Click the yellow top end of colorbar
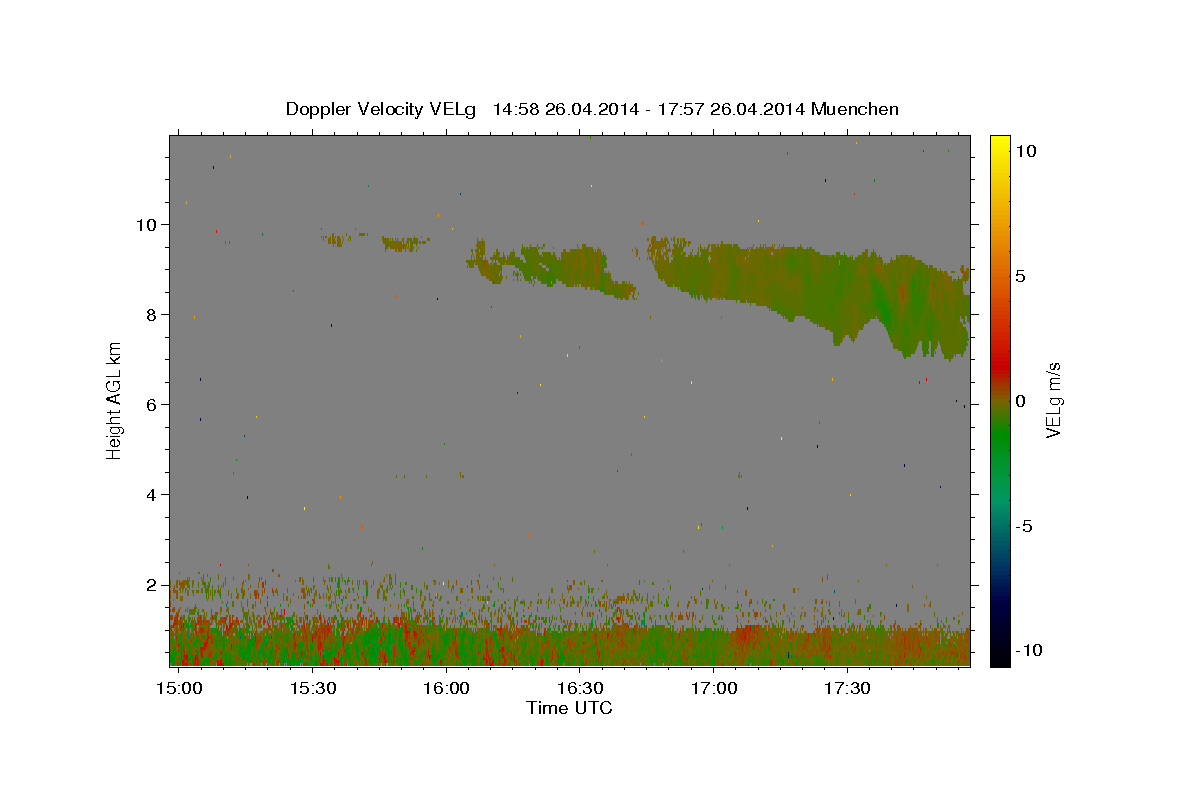Image resolution: width=1200 pixels, height=800 pixels. [1000, 145]
